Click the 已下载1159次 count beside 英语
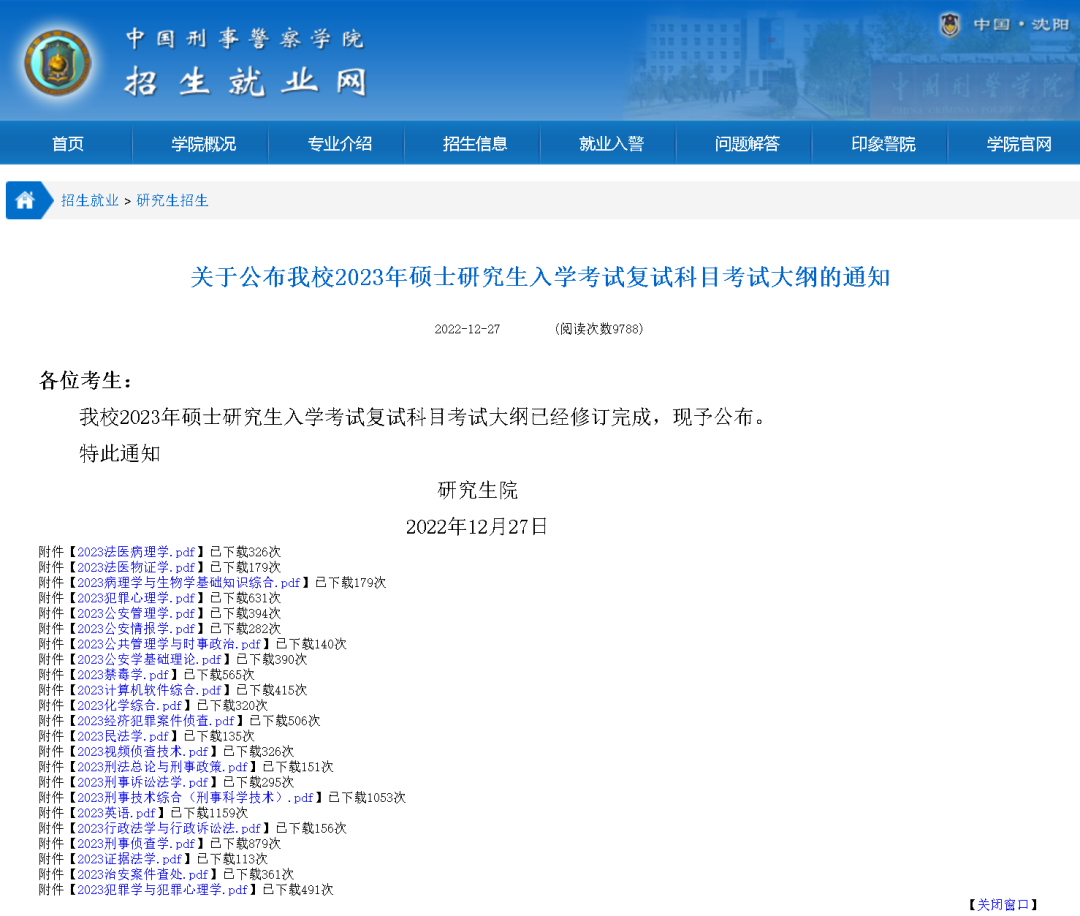 coord(209,813)
